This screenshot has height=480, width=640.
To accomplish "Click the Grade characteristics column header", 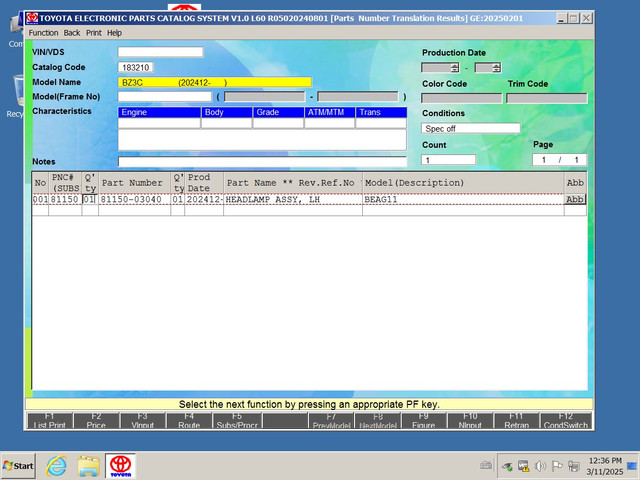I will (278, 112).
